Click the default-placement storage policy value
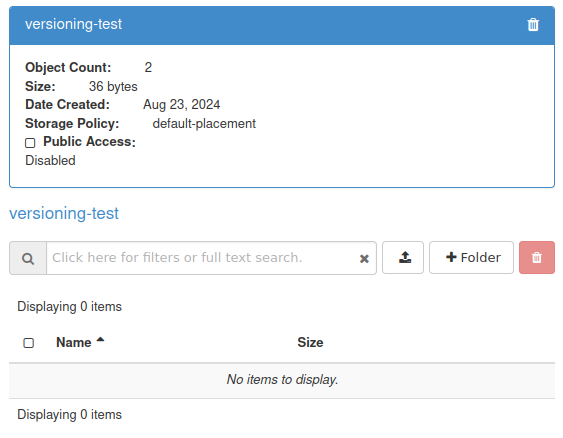The height and width of the screenshot is (438, 563). 204,124
